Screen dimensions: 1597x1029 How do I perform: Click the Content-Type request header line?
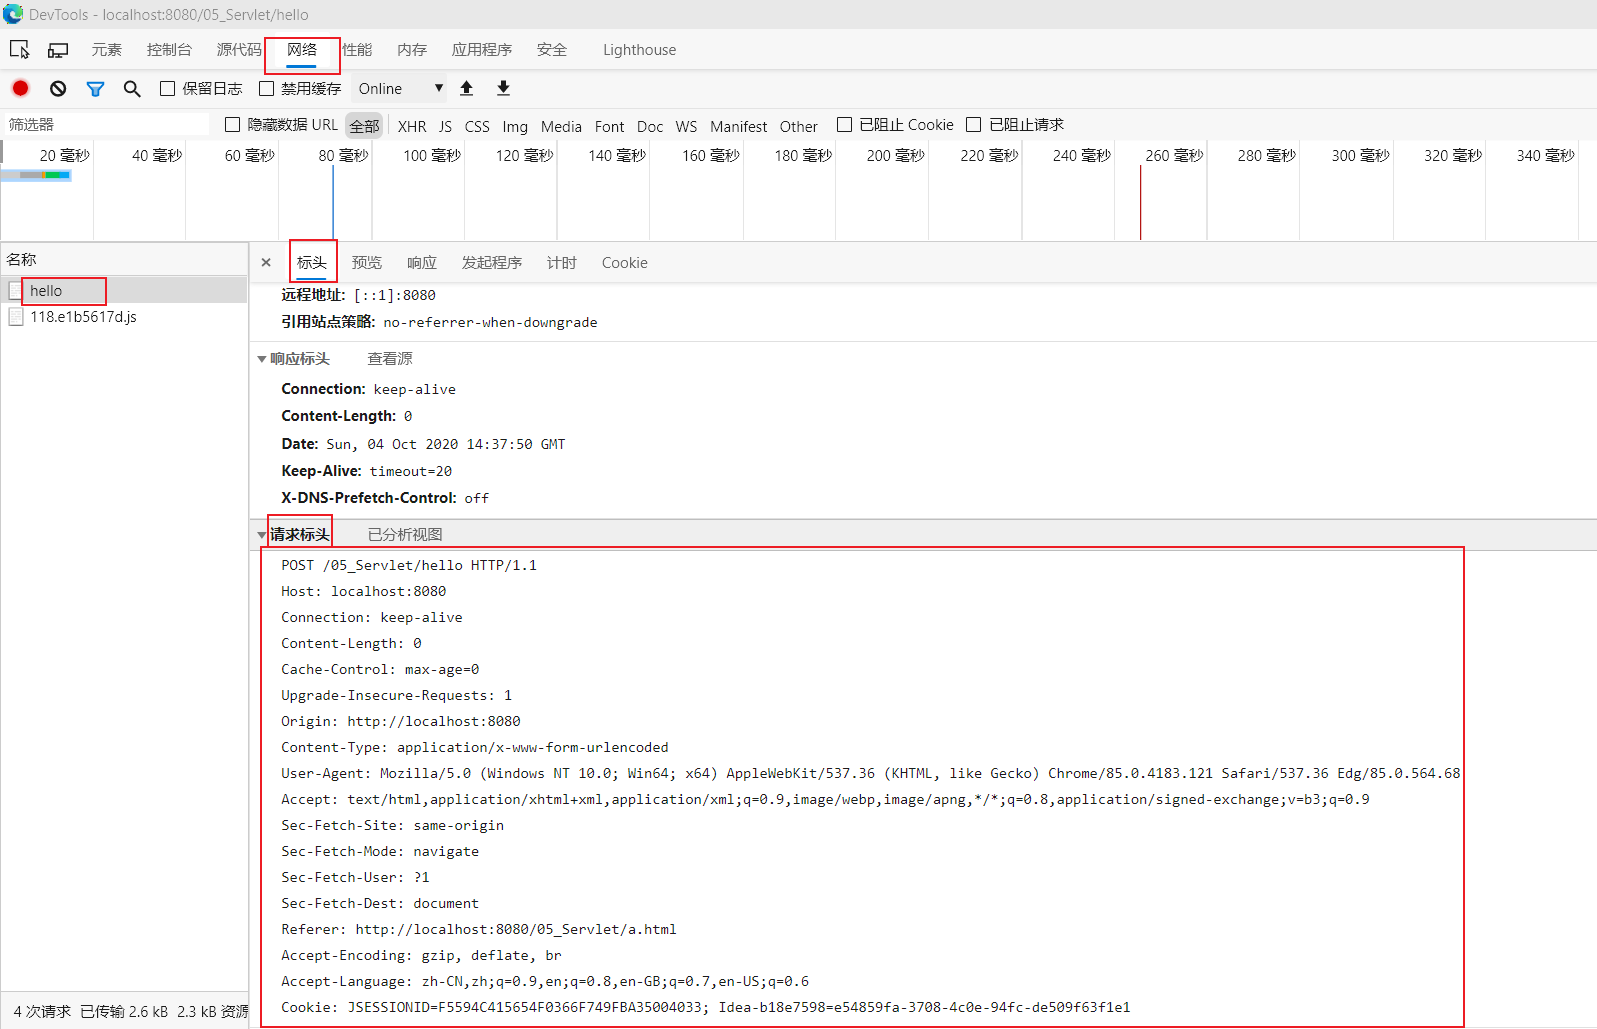(475, 747)
